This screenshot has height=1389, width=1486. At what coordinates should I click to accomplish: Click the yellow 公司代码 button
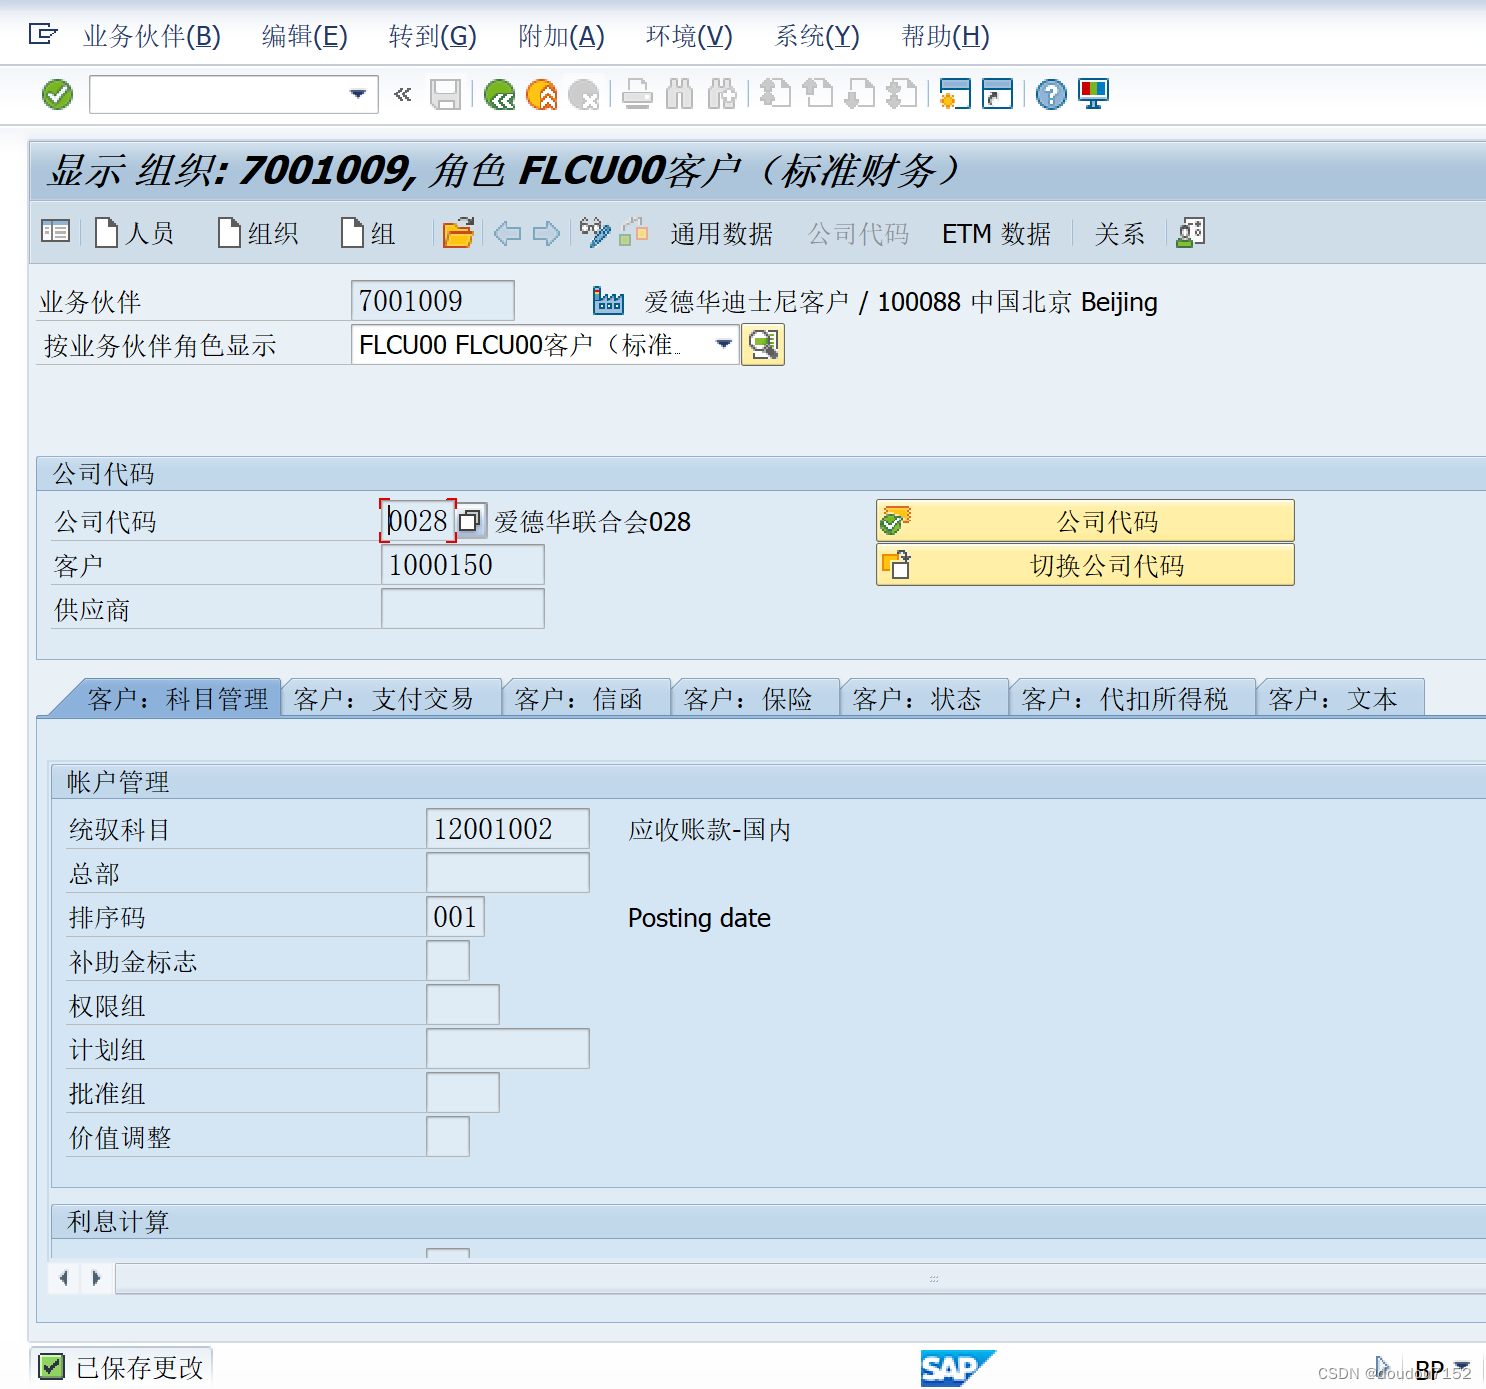click(x=1085, y=520)
